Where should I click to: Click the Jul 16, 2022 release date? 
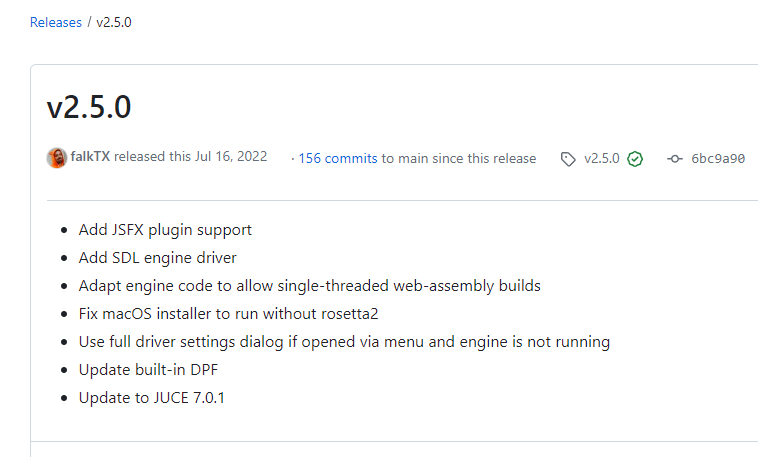(232, 158)
